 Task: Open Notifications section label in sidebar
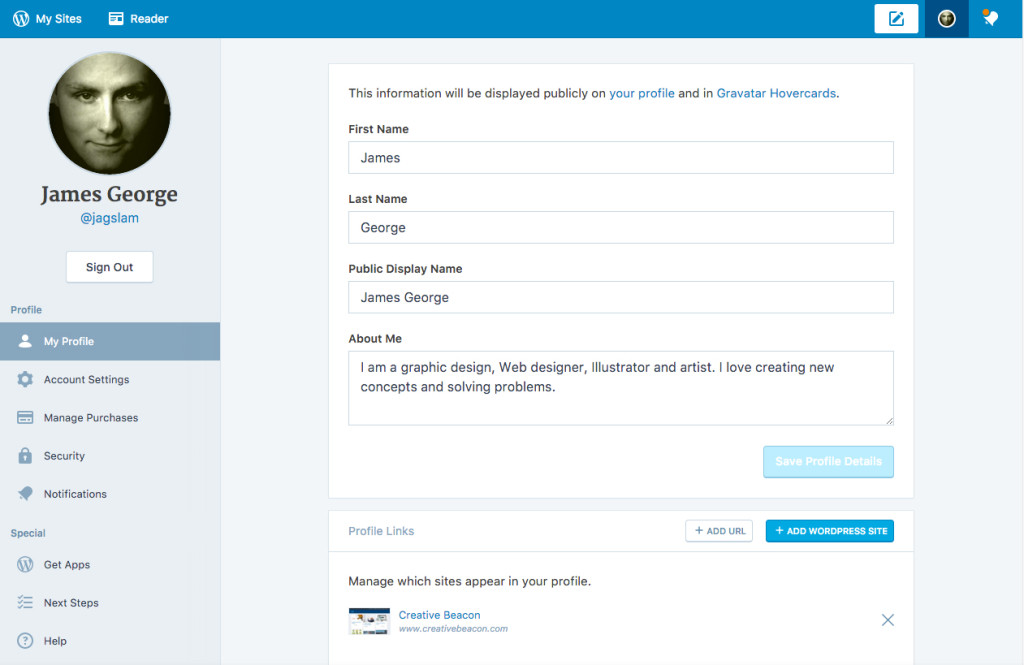(x=75, y=494)
